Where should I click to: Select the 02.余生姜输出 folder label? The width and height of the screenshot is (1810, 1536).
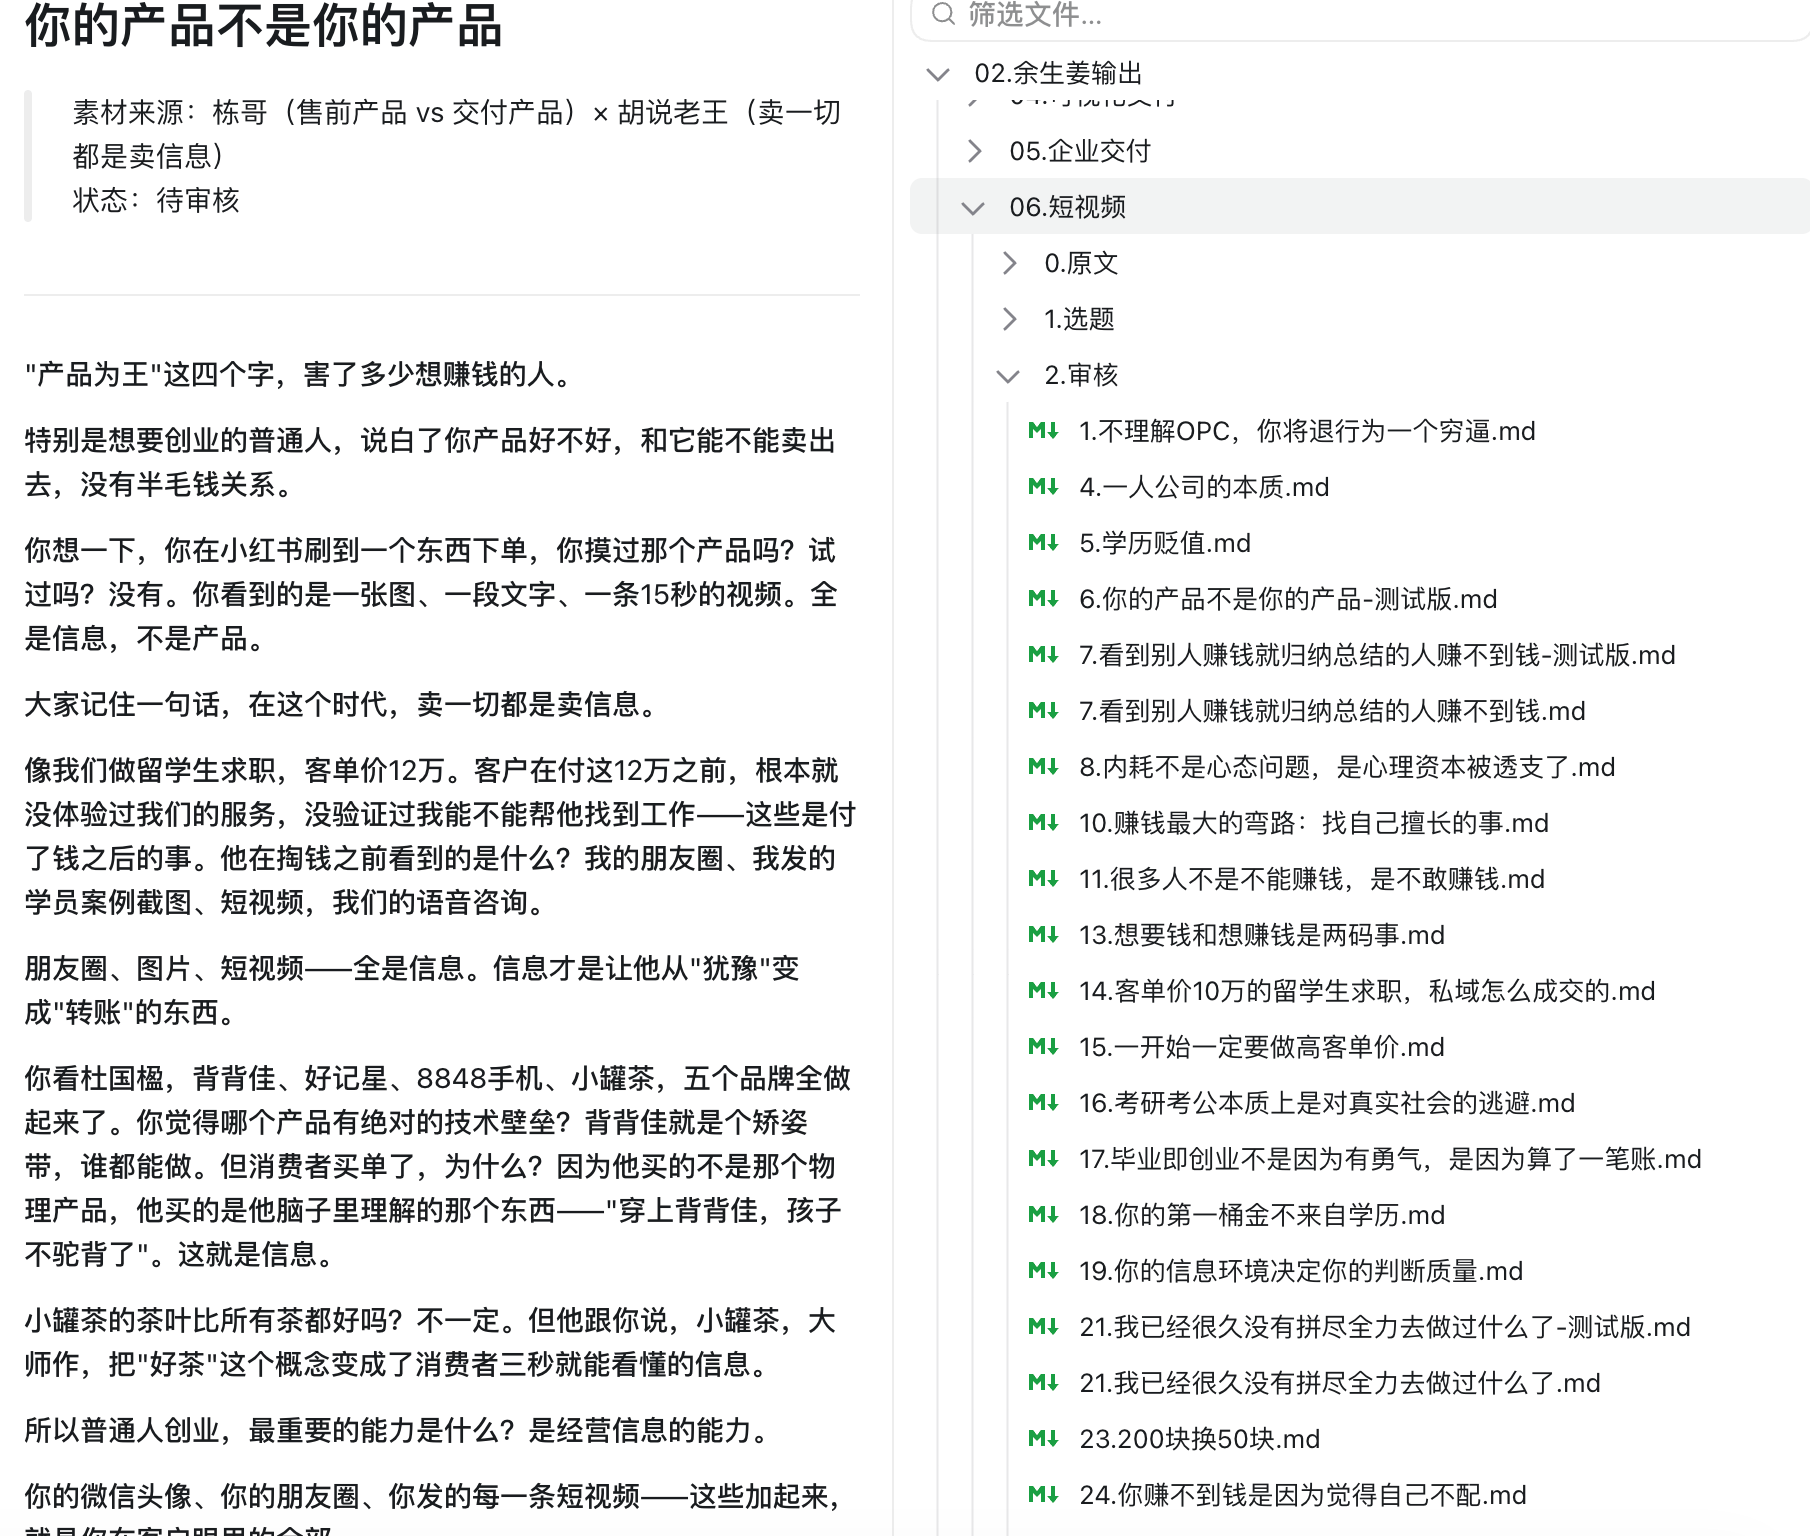point(1058,74)
